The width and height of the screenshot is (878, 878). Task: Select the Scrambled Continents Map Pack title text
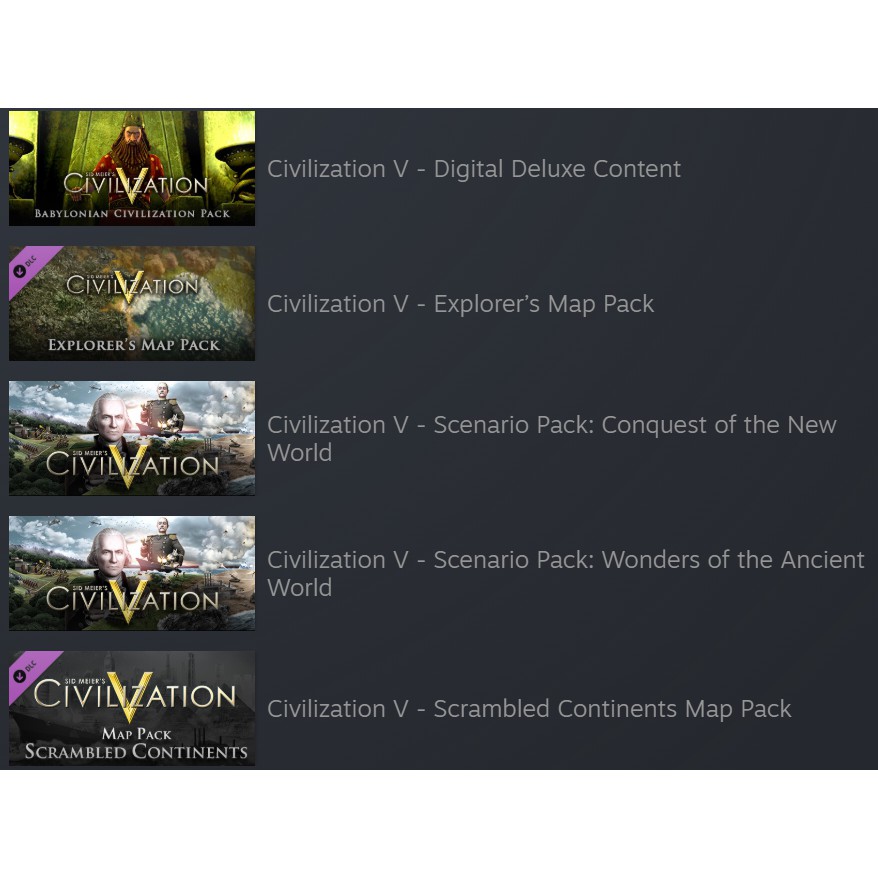529,709
